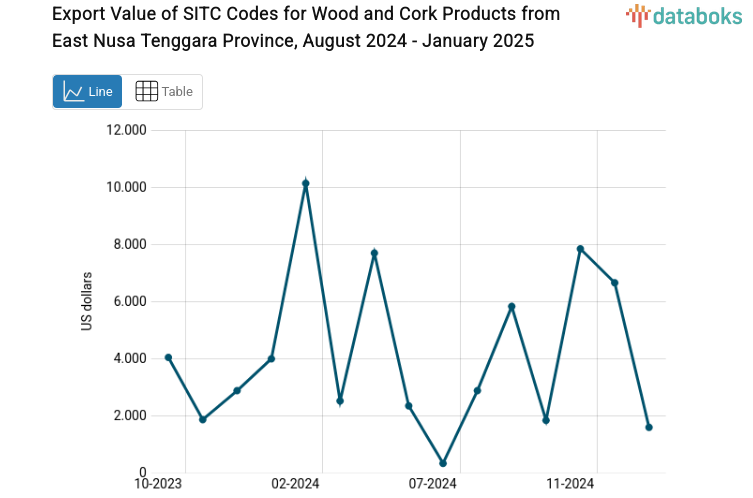Switch to the Line view tab
The width and height of the screenshot is (753, 498).
[88, 92]
